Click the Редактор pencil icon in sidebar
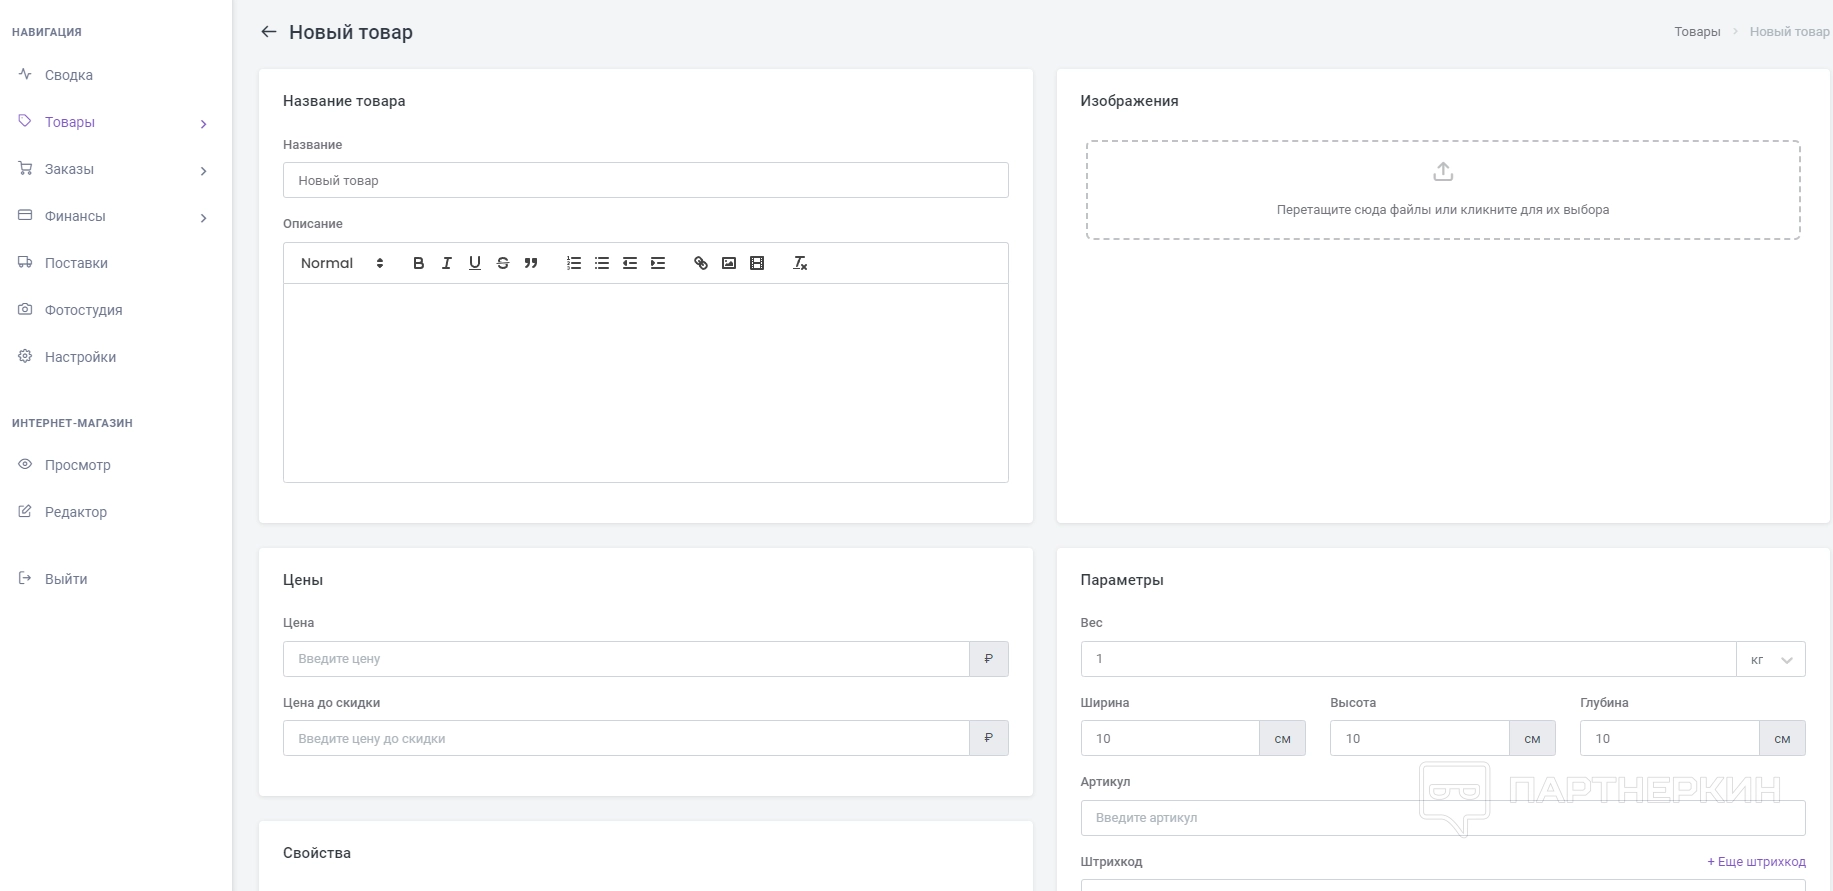This screenshot has width=1833, height=891. pos(25,511)
